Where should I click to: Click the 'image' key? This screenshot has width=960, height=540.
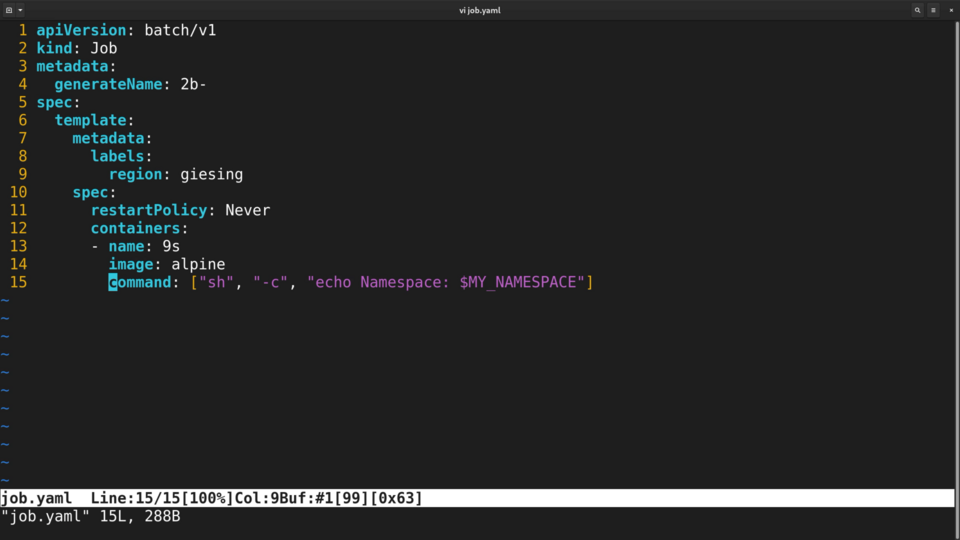click(130, 264)
